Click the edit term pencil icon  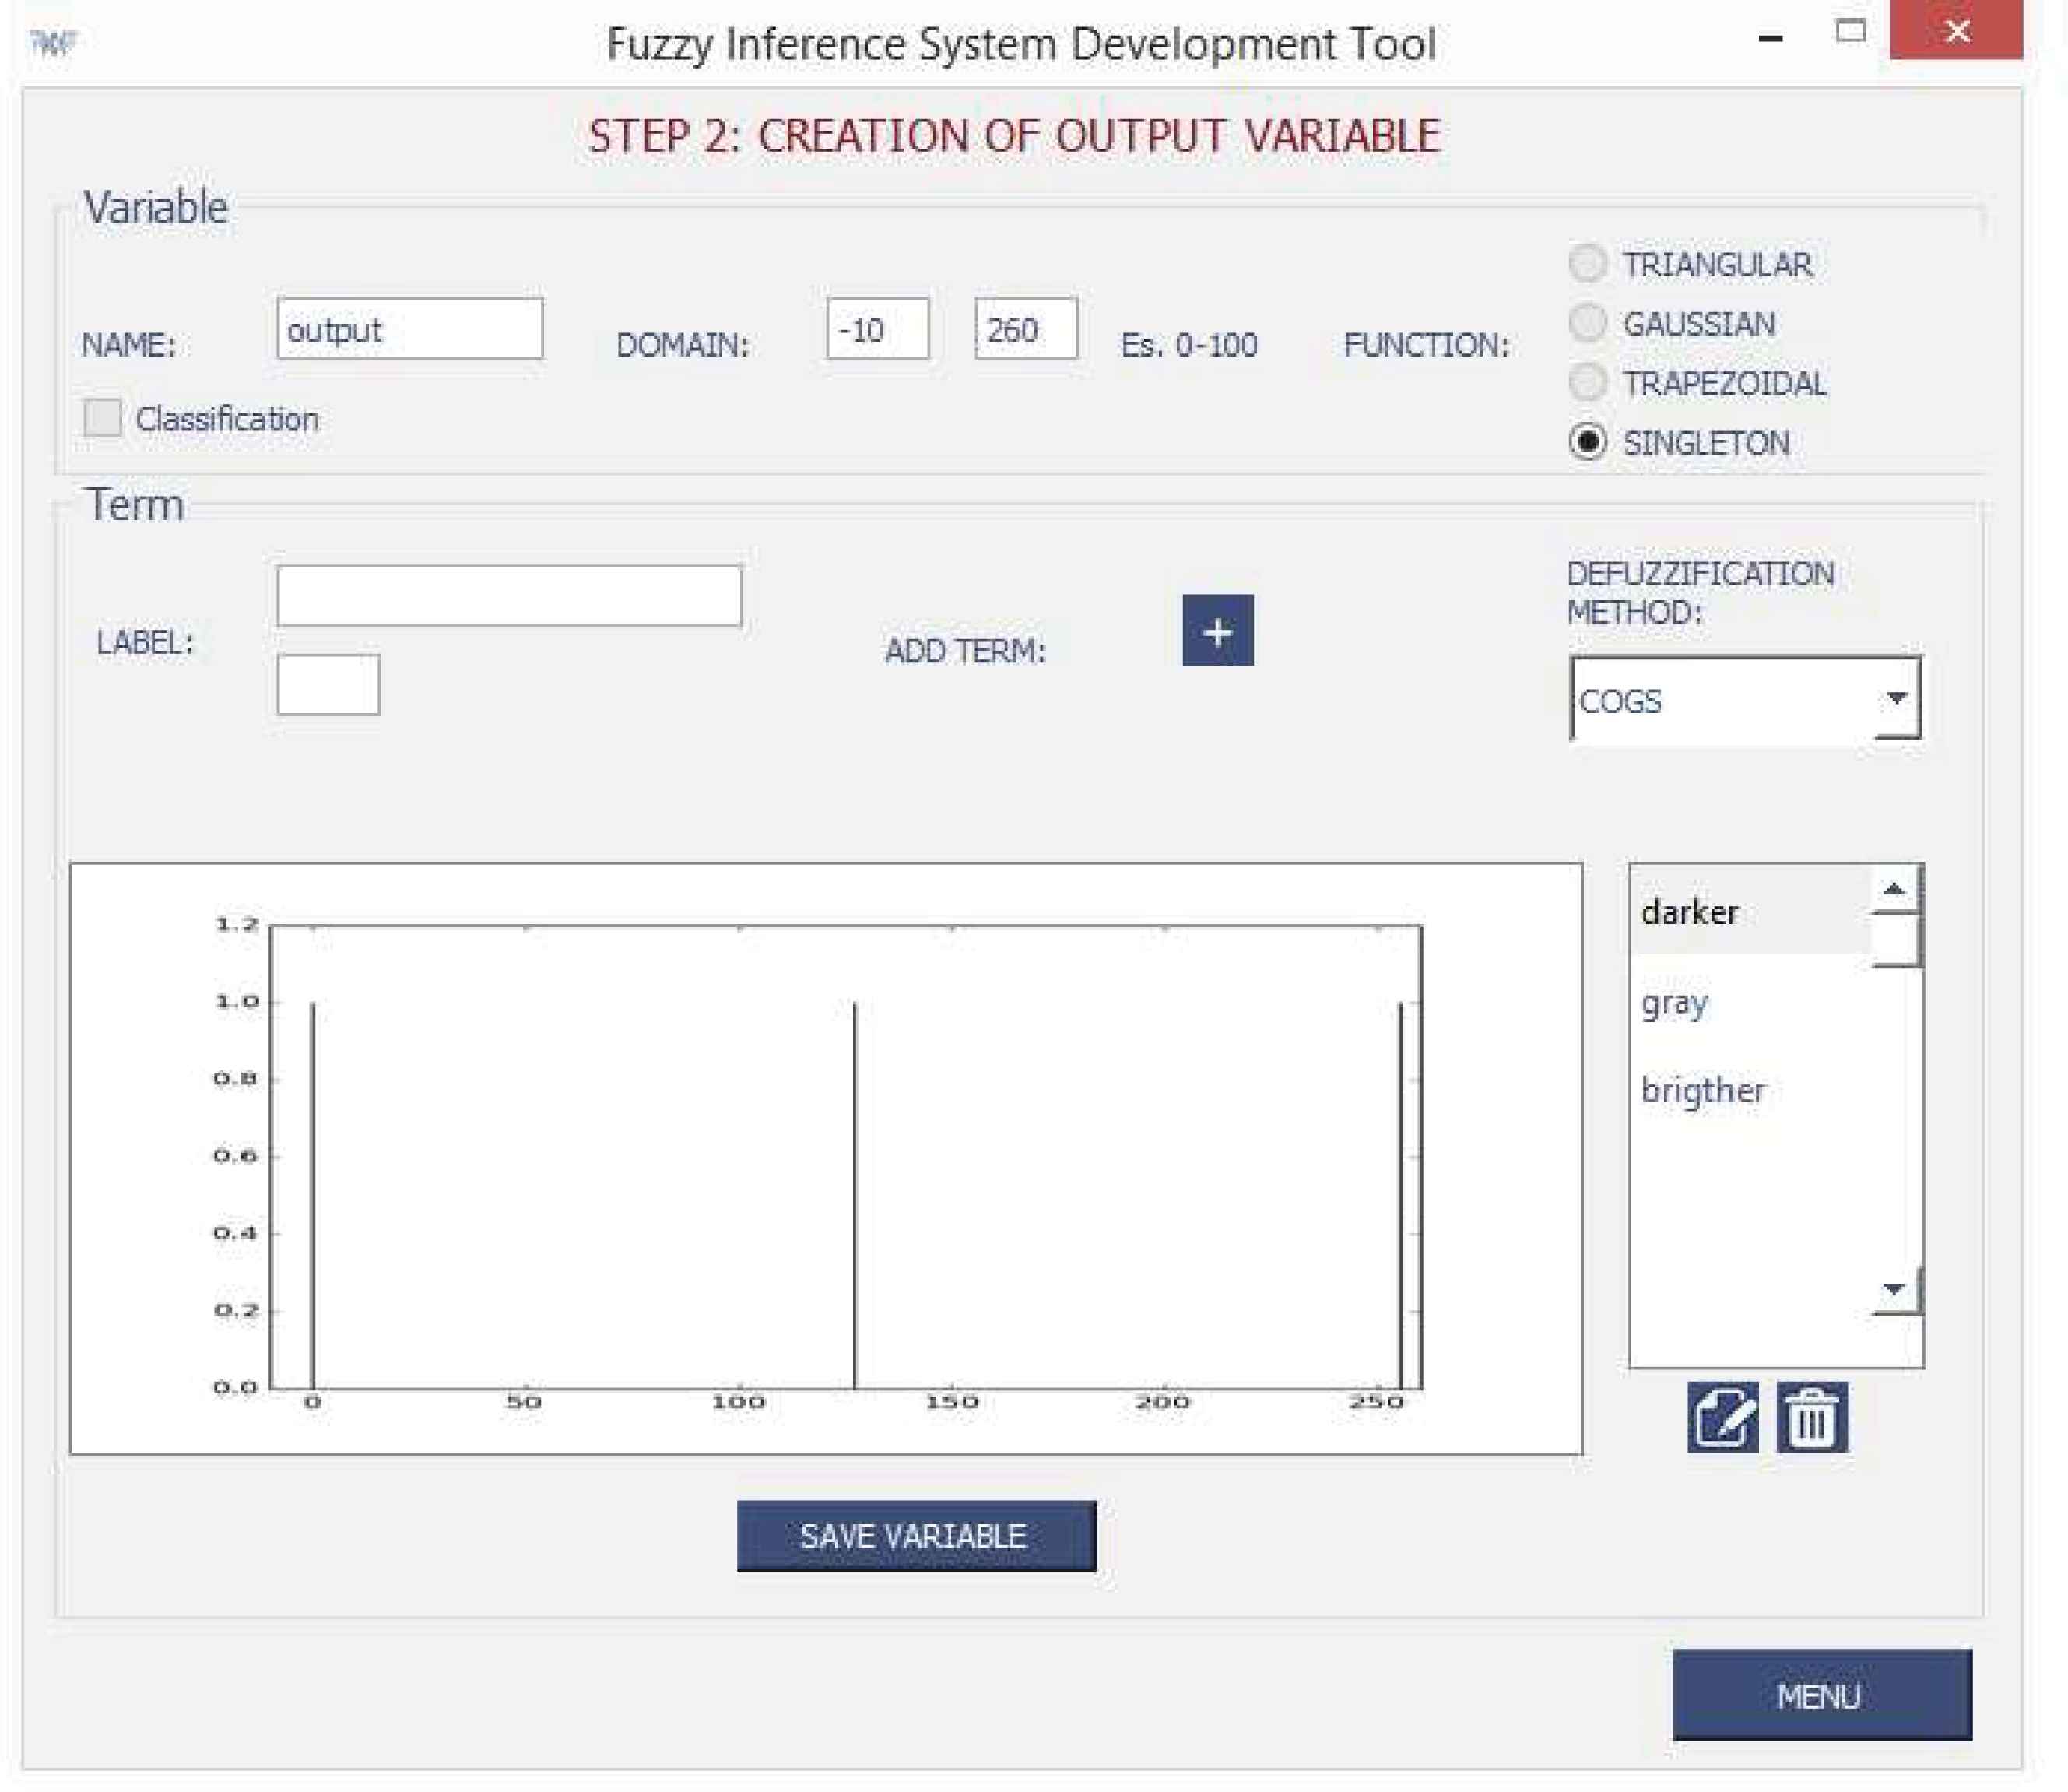pyautogui.click(x=1722, y=1417)
